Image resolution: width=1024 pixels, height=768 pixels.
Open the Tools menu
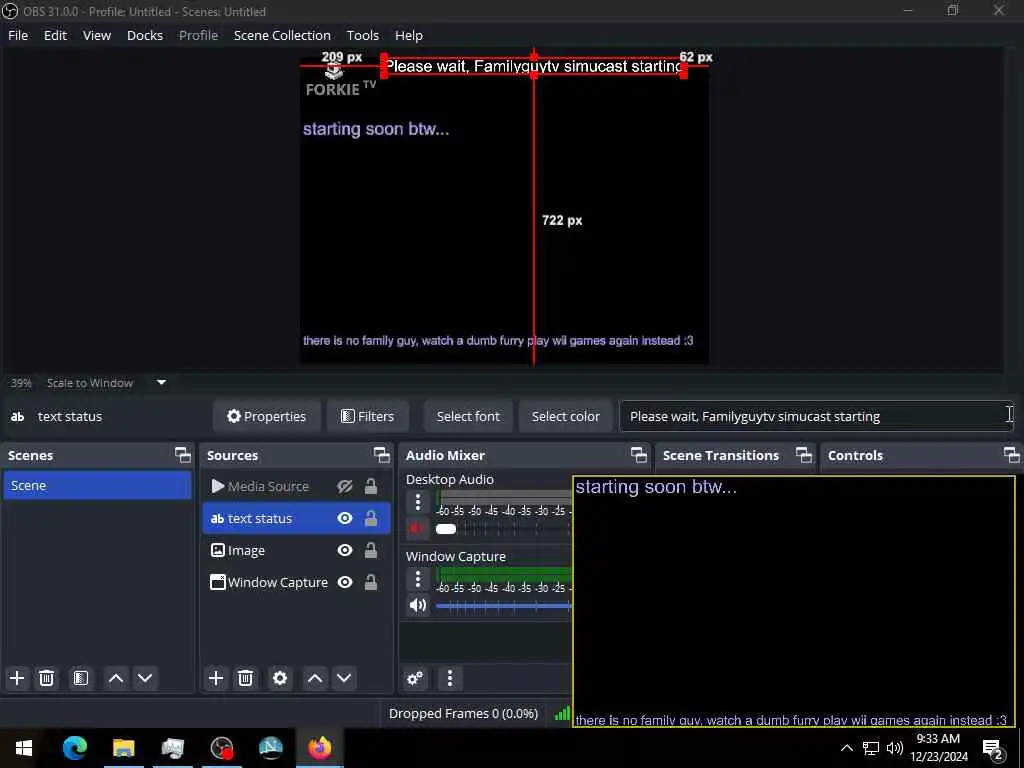[x=362, y=35]
